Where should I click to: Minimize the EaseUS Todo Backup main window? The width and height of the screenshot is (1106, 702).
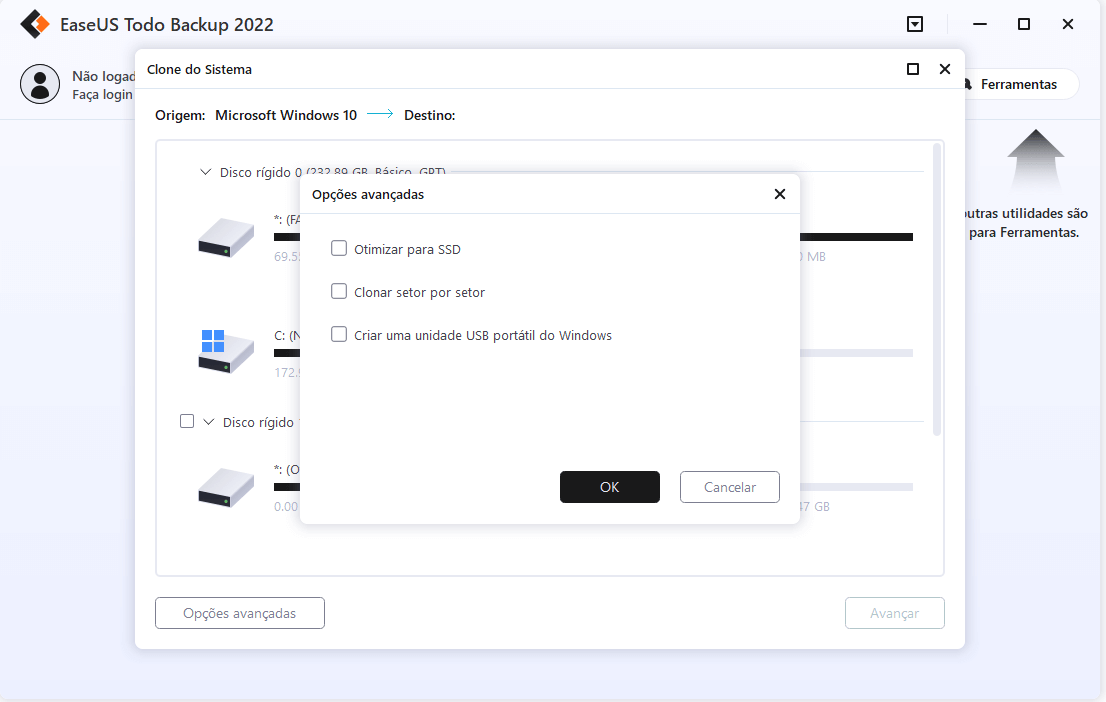(980, 24)
